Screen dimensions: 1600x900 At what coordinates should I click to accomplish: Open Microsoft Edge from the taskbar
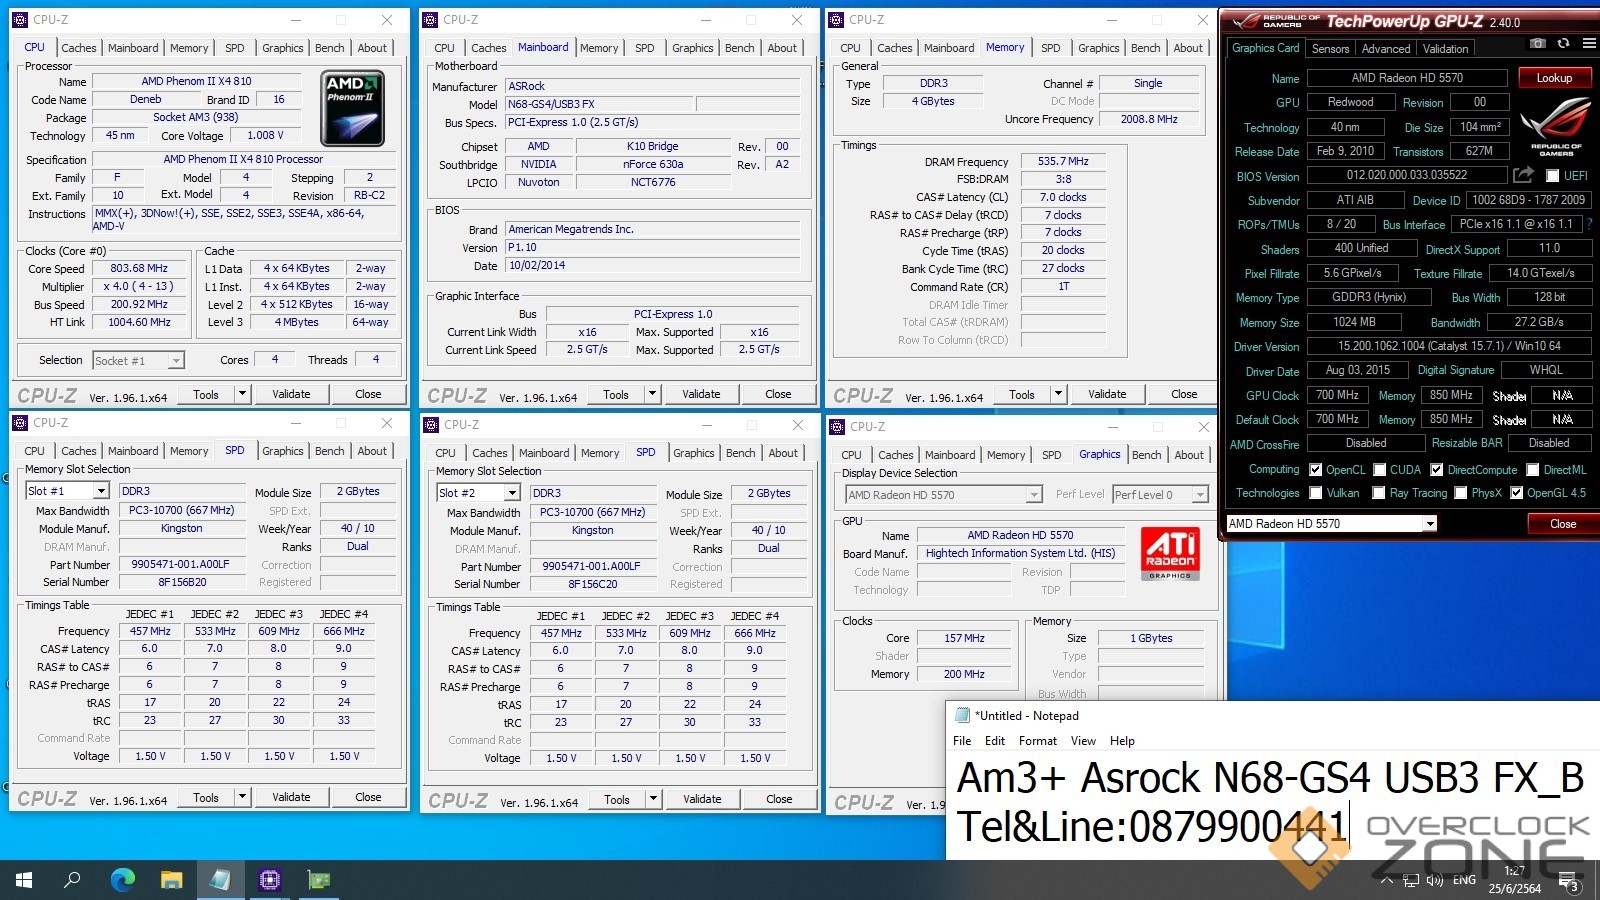tap(122, 880)
